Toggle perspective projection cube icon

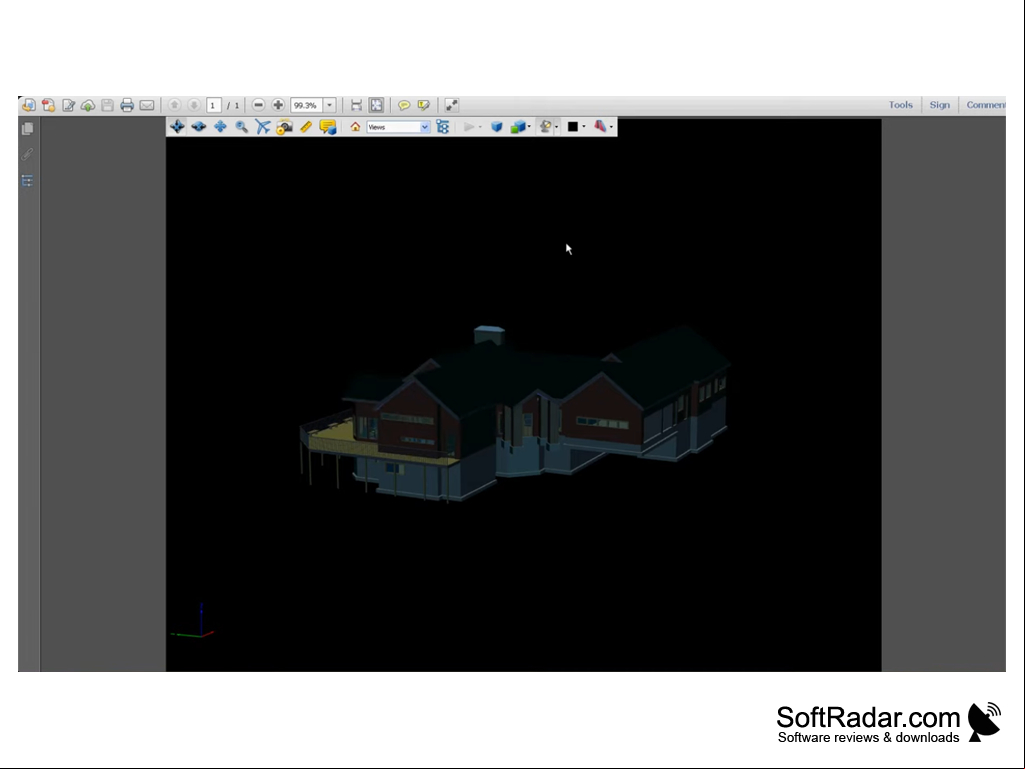click(x=497, y=127)
